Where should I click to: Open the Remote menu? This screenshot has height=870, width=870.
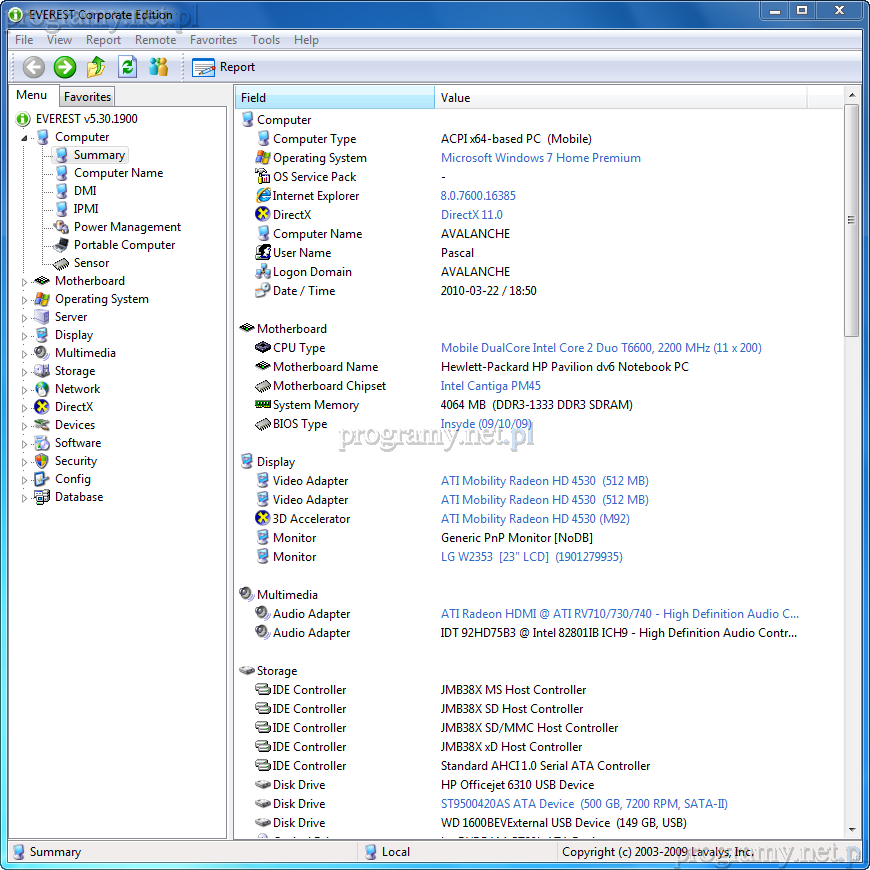coord(155,40)
